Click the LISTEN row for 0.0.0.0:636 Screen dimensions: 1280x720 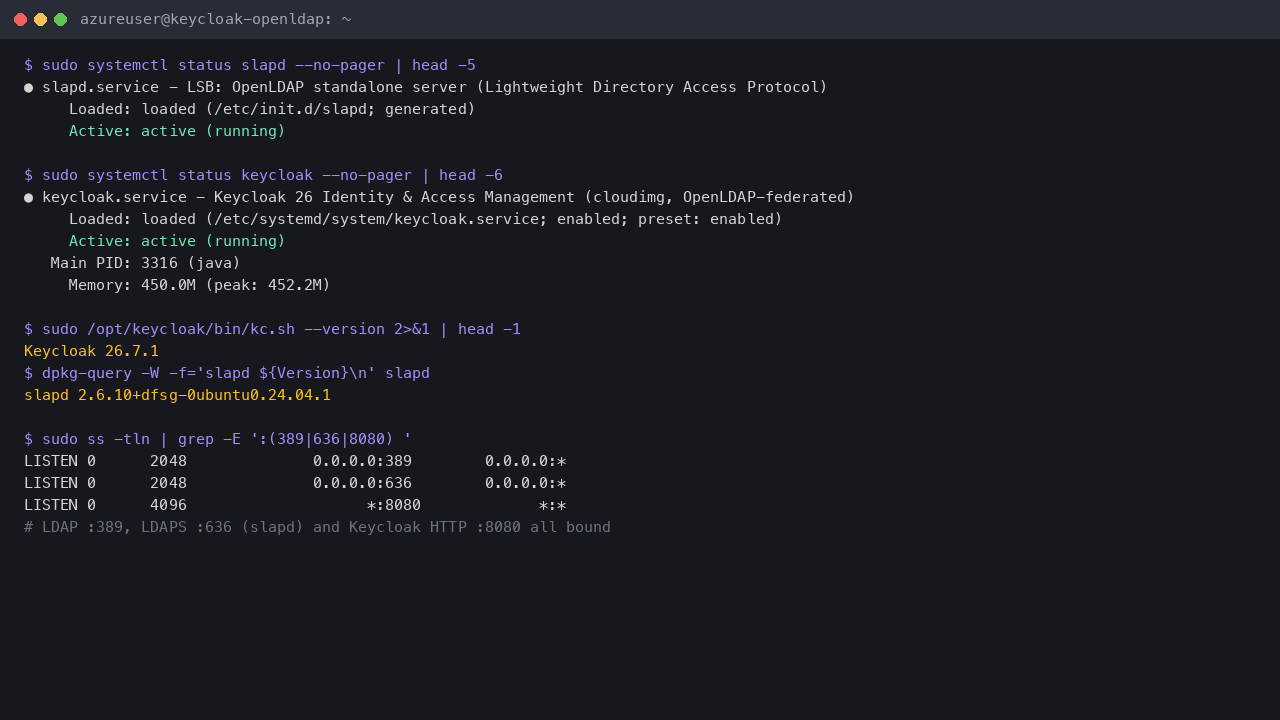click(295, 483)
